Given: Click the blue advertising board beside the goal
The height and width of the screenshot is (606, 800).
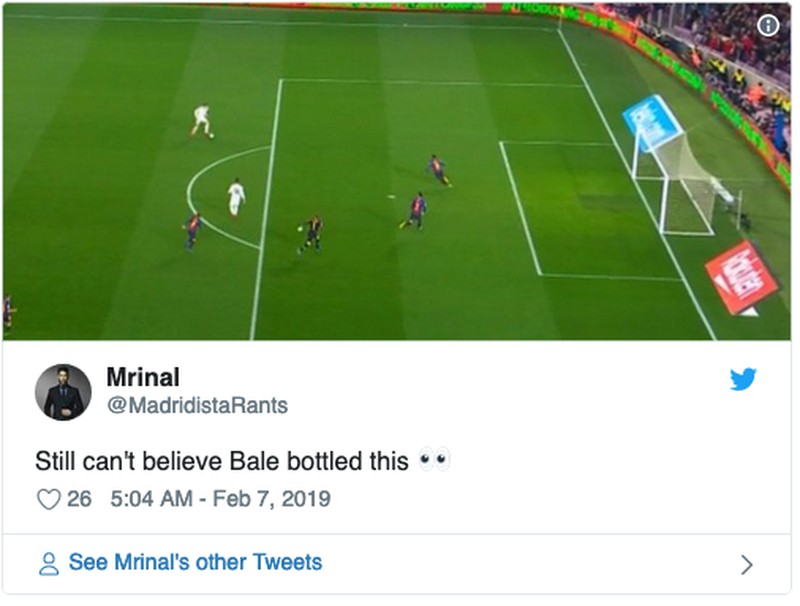Looking at the screenshot, I should [x=652, y=122].
